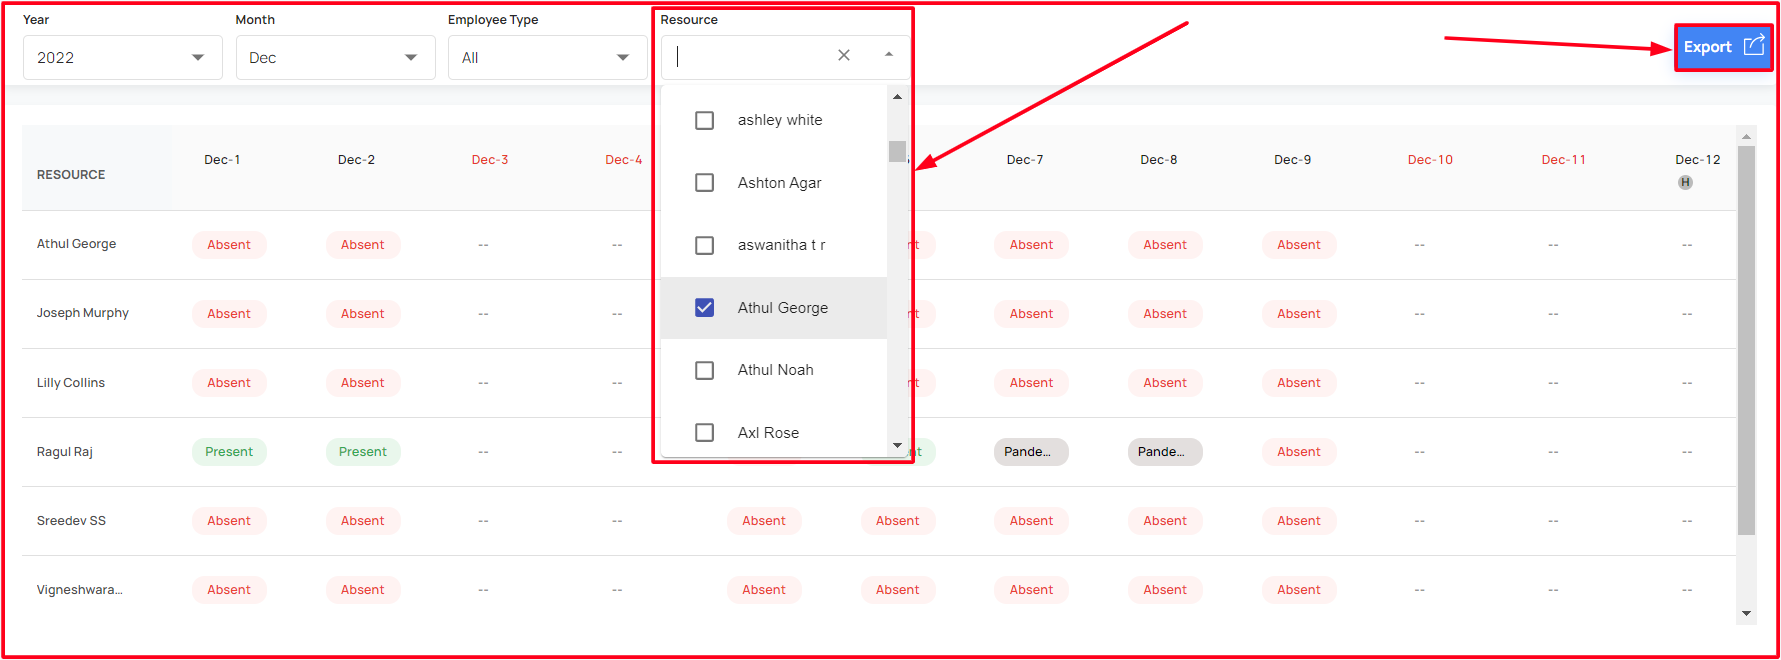Click Ragul Raj's Present status for Dec-2
Viewport: 1781px width, 660px height.
(x=363, y=452)
